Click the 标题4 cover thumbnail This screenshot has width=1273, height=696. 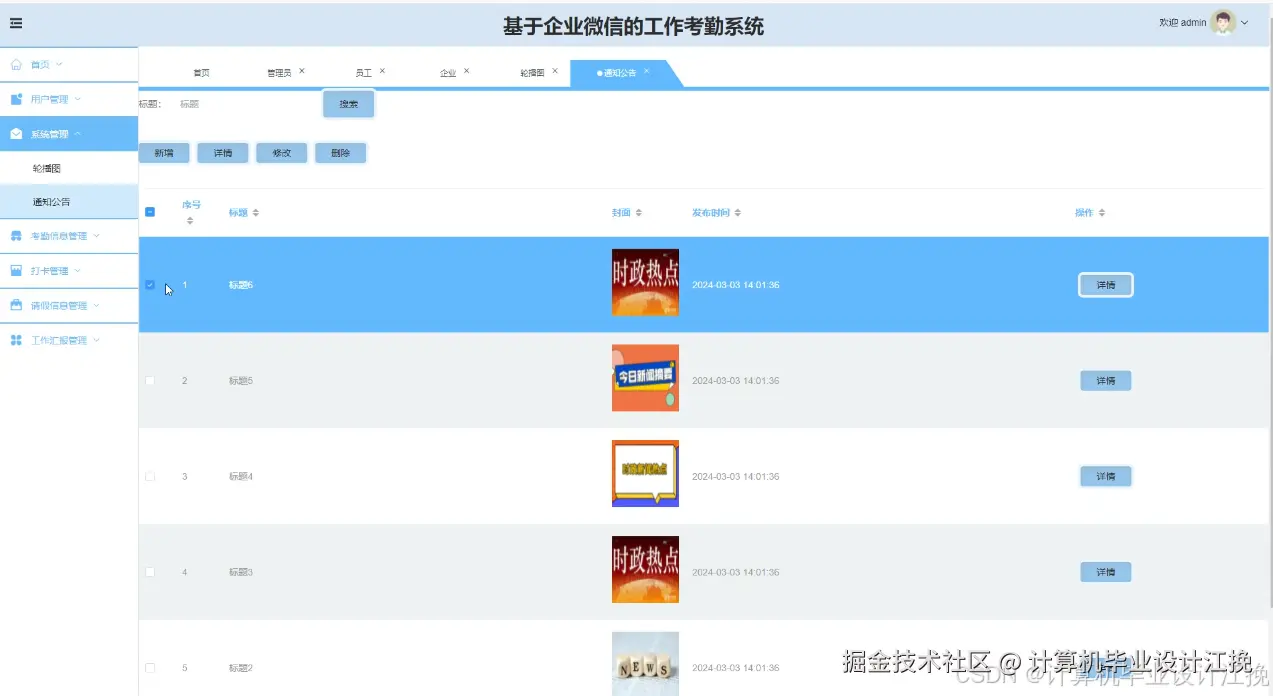tap(645, 474)
